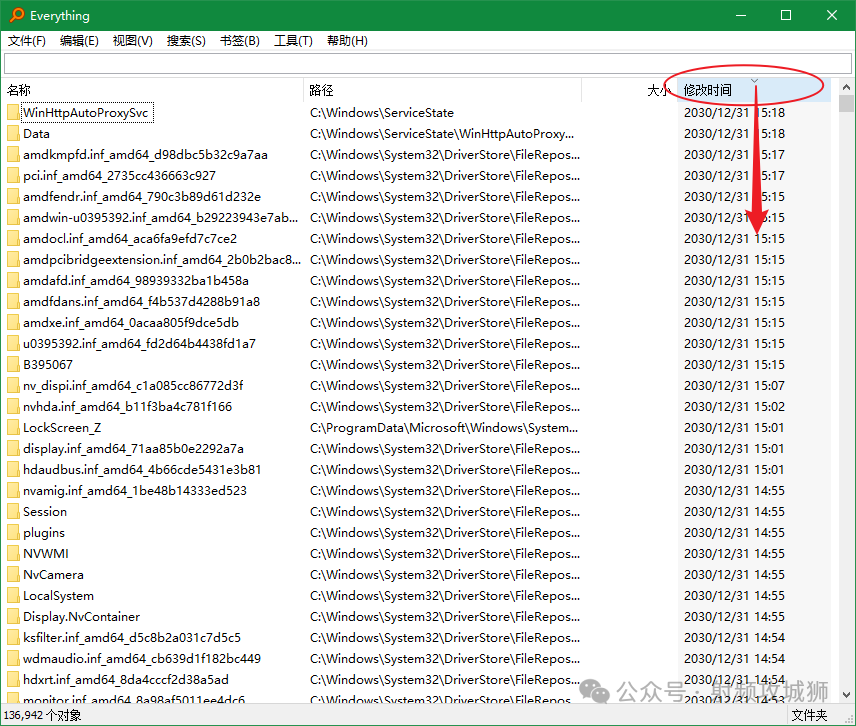The image size is (856, 726).
Task: Select u0395392.inf_amd64_fd2d64b4438fd1a7 entry
Action: (x=139, y=344)
